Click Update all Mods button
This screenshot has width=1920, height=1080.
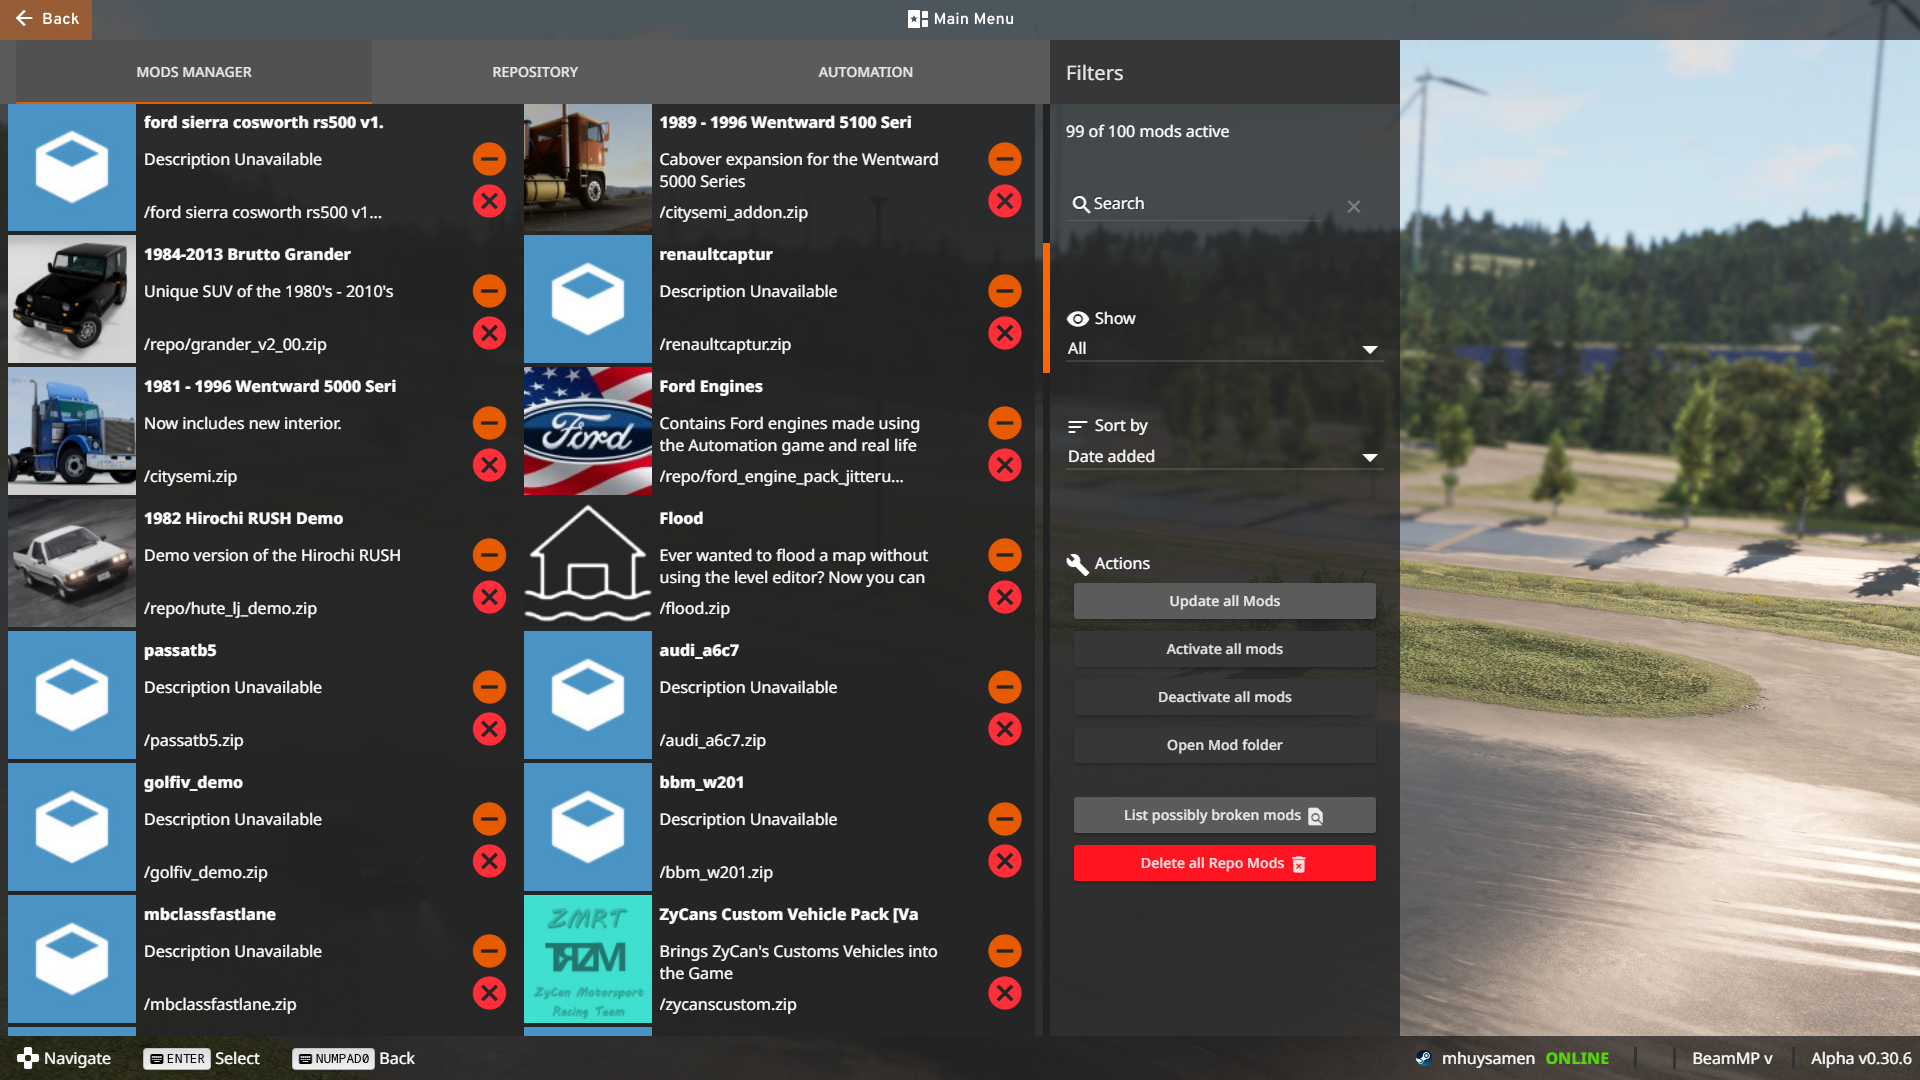coord(1224,601)
